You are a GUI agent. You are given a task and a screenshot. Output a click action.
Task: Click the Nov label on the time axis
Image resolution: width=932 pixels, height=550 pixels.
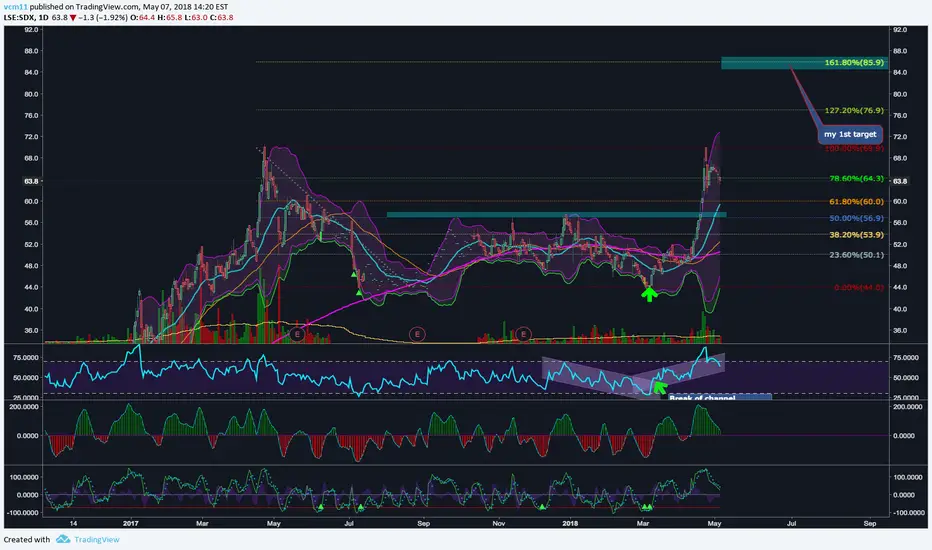click(x=499, y=524)
